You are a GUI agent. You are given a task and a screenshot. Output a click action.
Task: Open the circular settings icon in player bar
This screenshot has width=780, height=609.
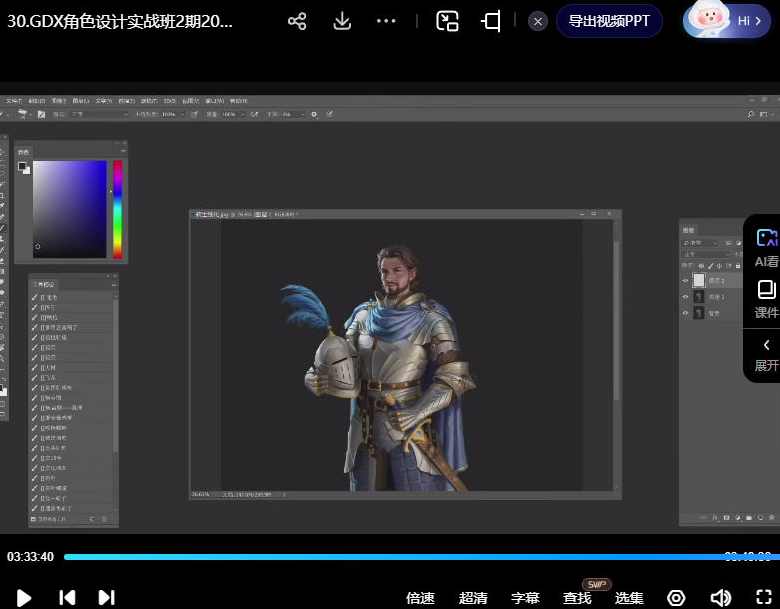[676, 597]
